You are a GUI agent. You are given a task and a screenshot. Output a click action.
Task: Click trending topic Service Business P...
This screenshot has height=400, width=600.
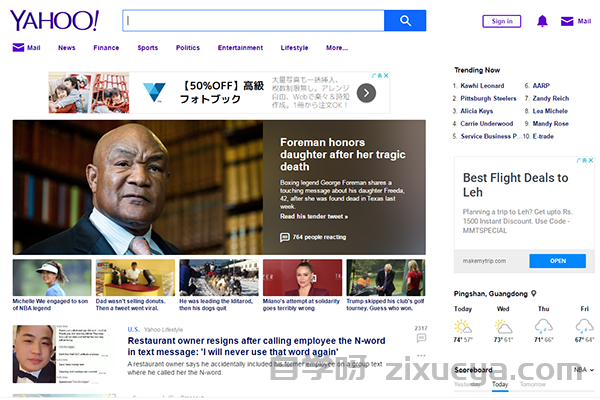pos(489,136)
